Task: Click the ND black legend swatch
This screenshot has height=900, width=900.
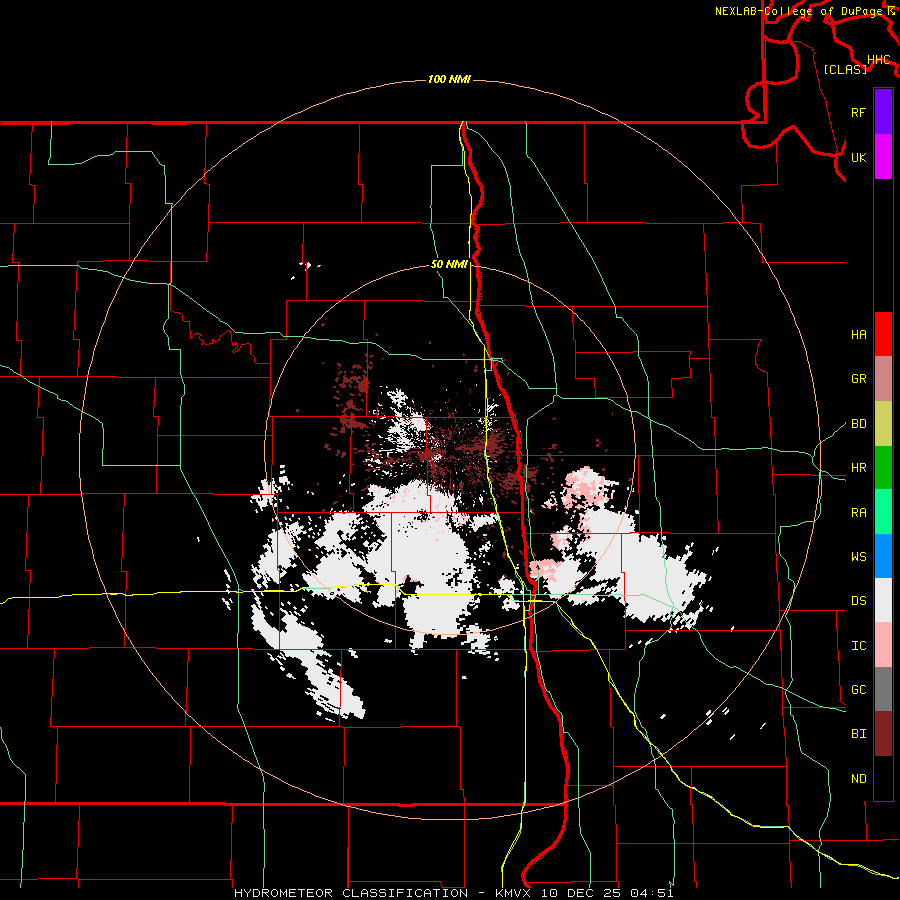Action: (x=883, y=778)
